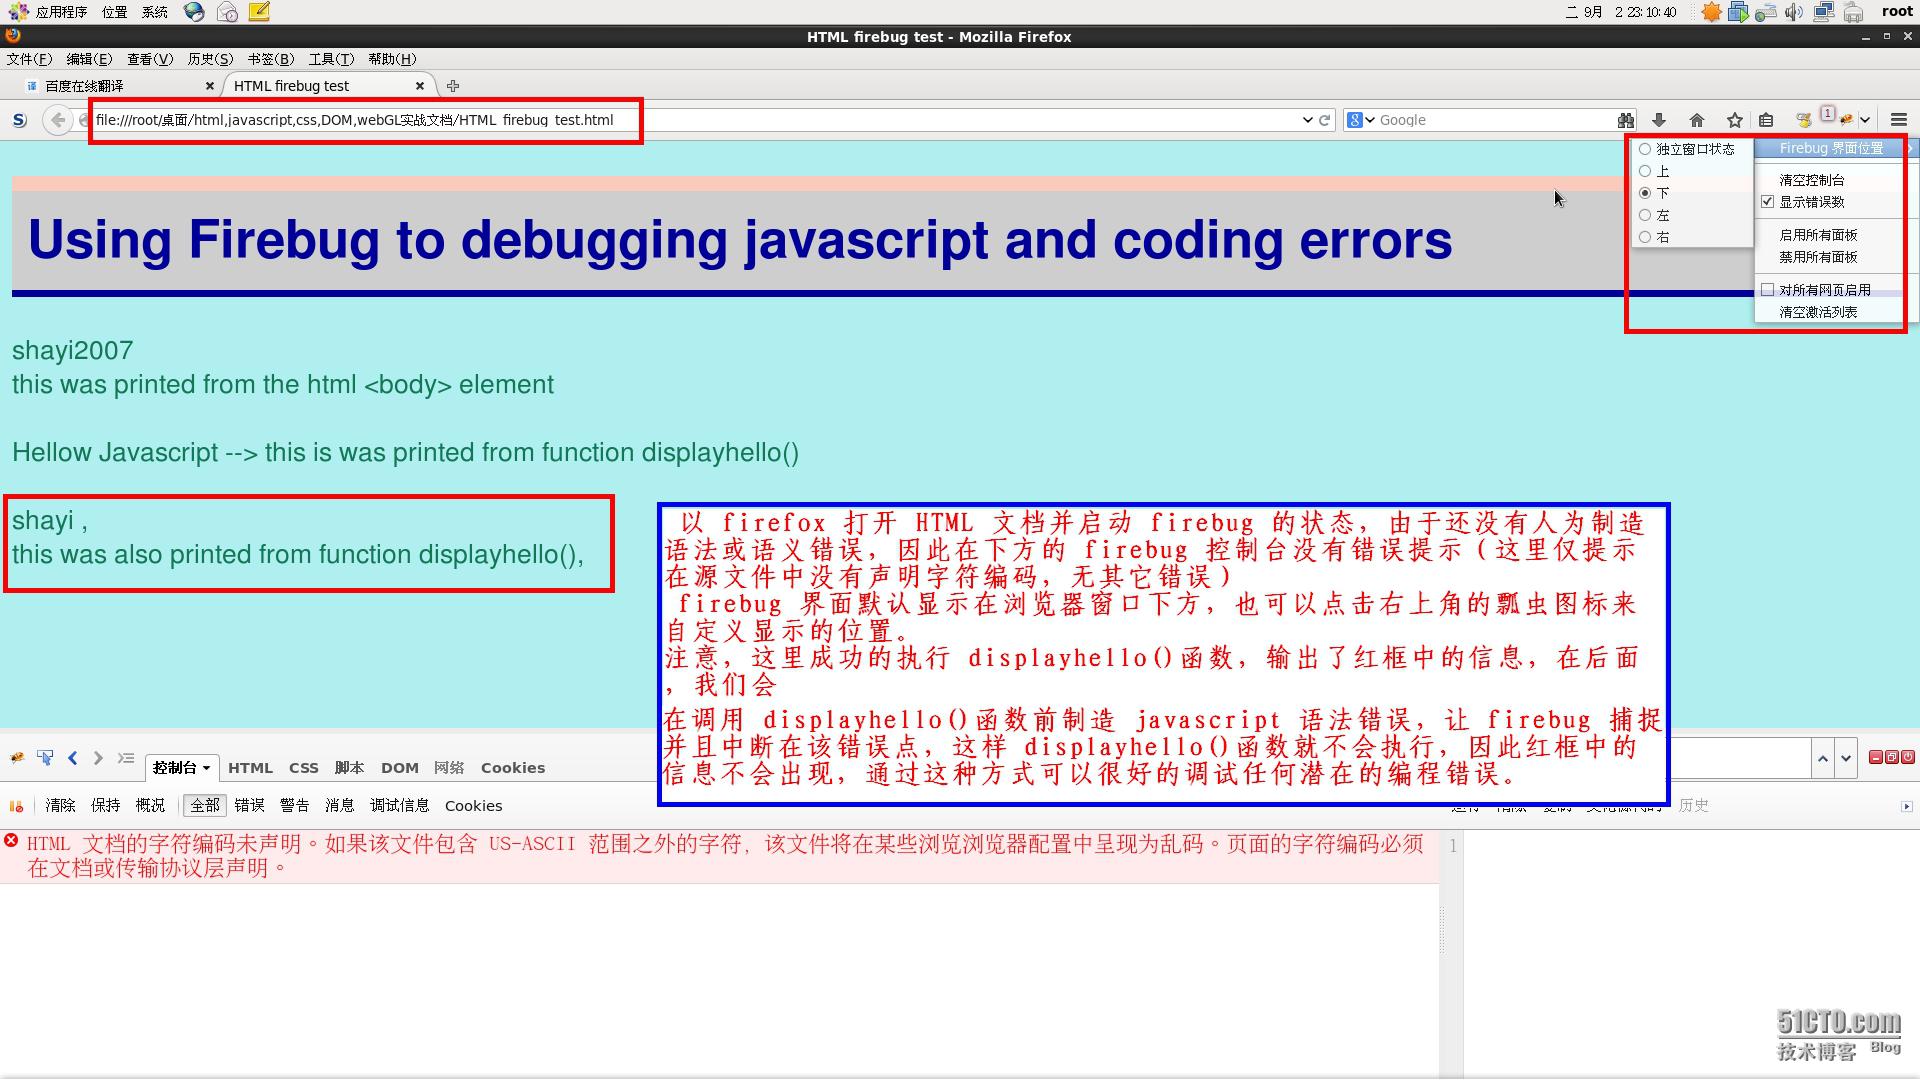1920x1080 pixels.
Task: Switch to Firebug 脚本 panel
Action: click(x=349, y=768)
